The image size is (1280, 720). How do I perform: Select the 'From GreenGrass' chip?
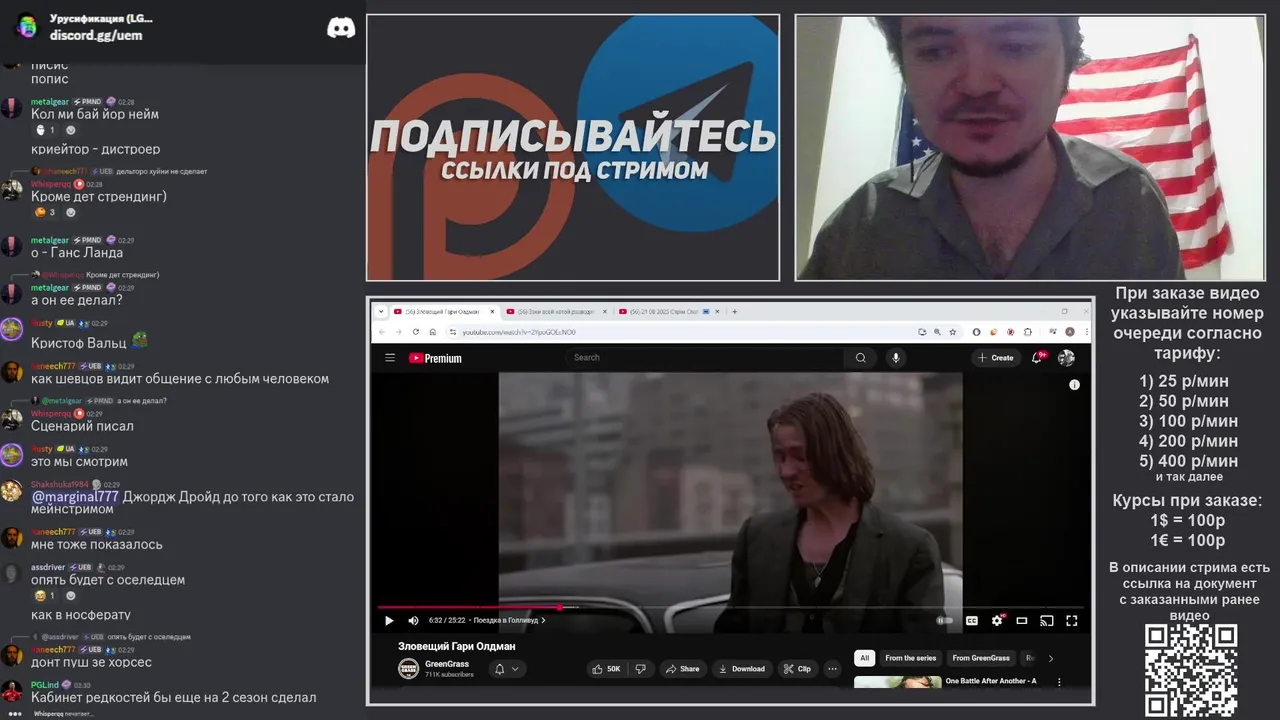(x=981, y=658)
